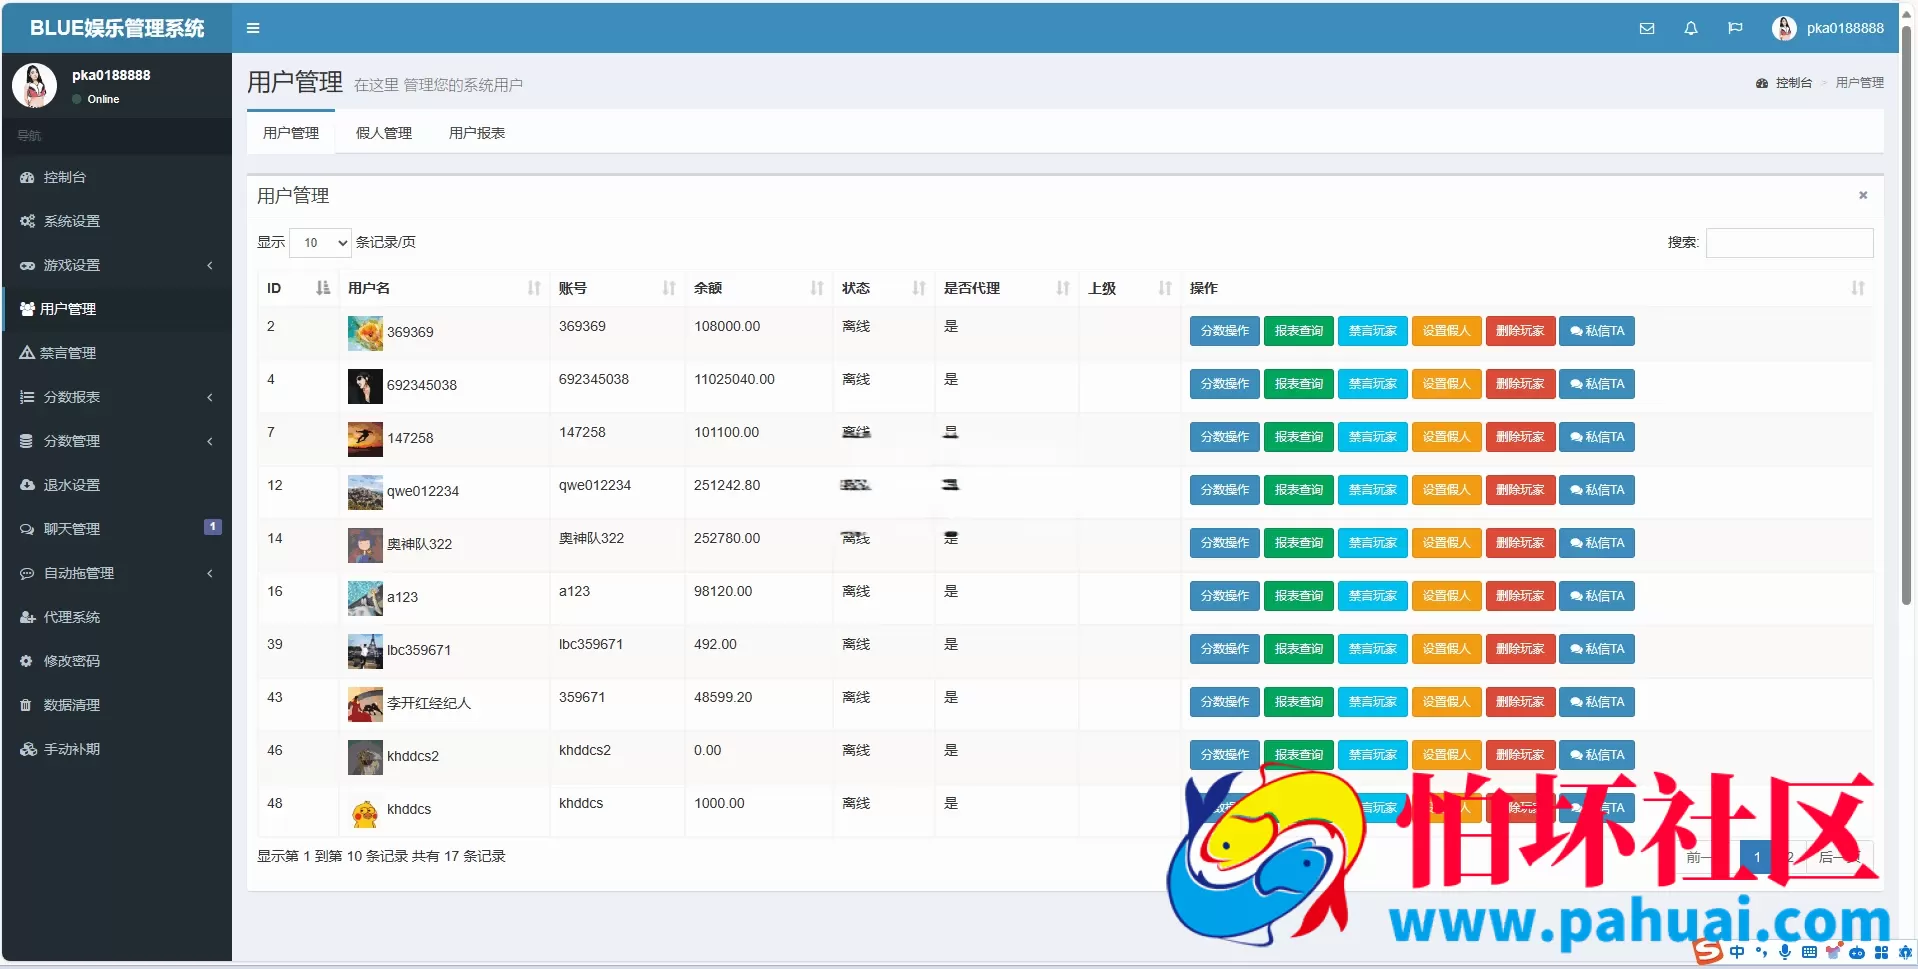Expand 游戏设置 submenu
The height and width of the screenshot is (969, 1918).
(x=117, y=265)
